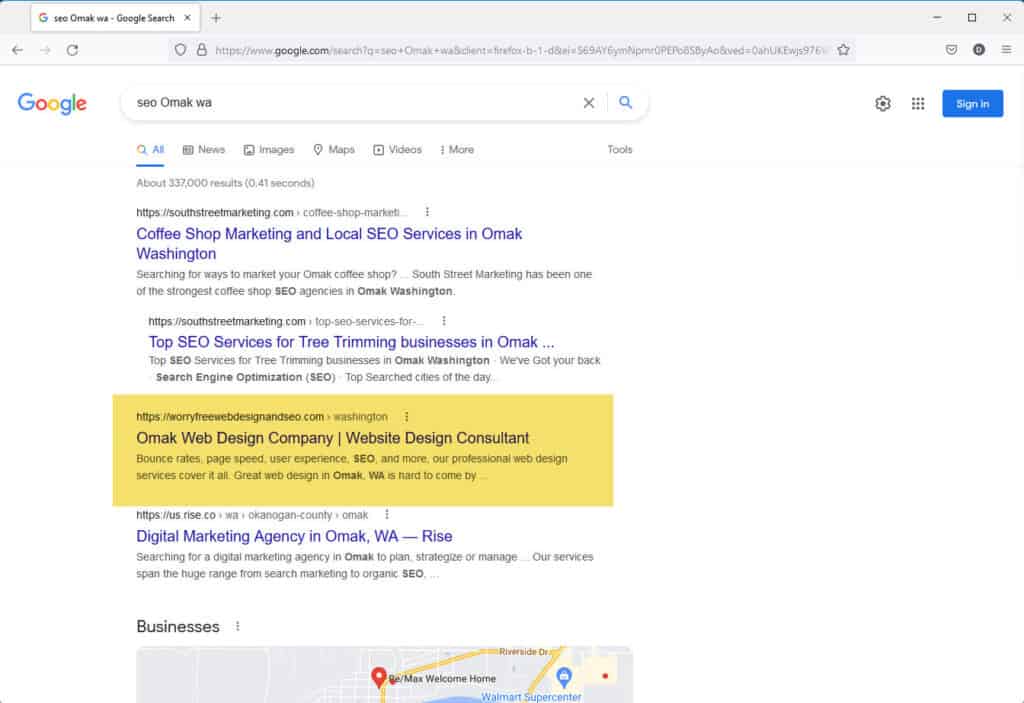
Task: Click the browser address bar URL
Action: [519, 50]
